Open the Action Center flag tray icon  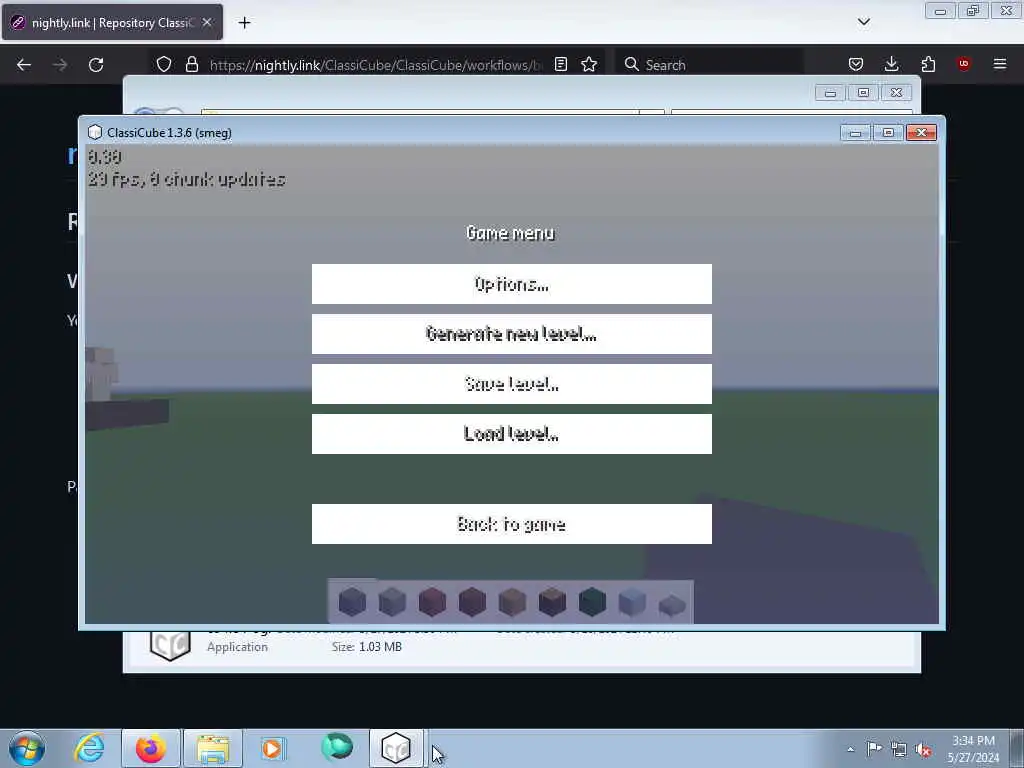[874, 749]
